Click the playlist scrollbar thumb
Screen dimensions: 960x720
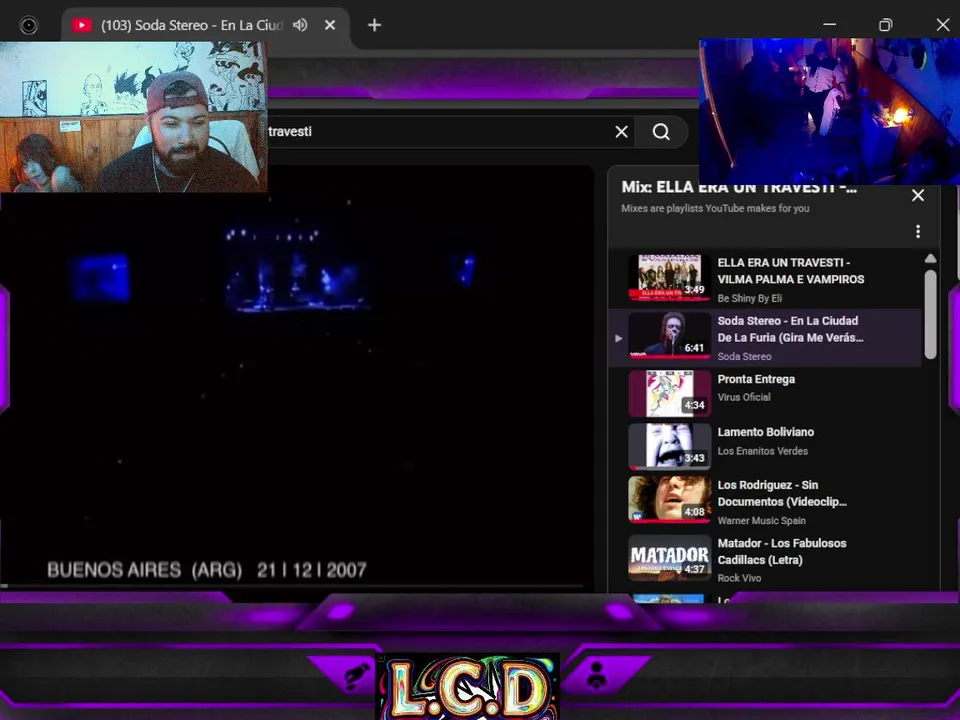tap(931, 314)
